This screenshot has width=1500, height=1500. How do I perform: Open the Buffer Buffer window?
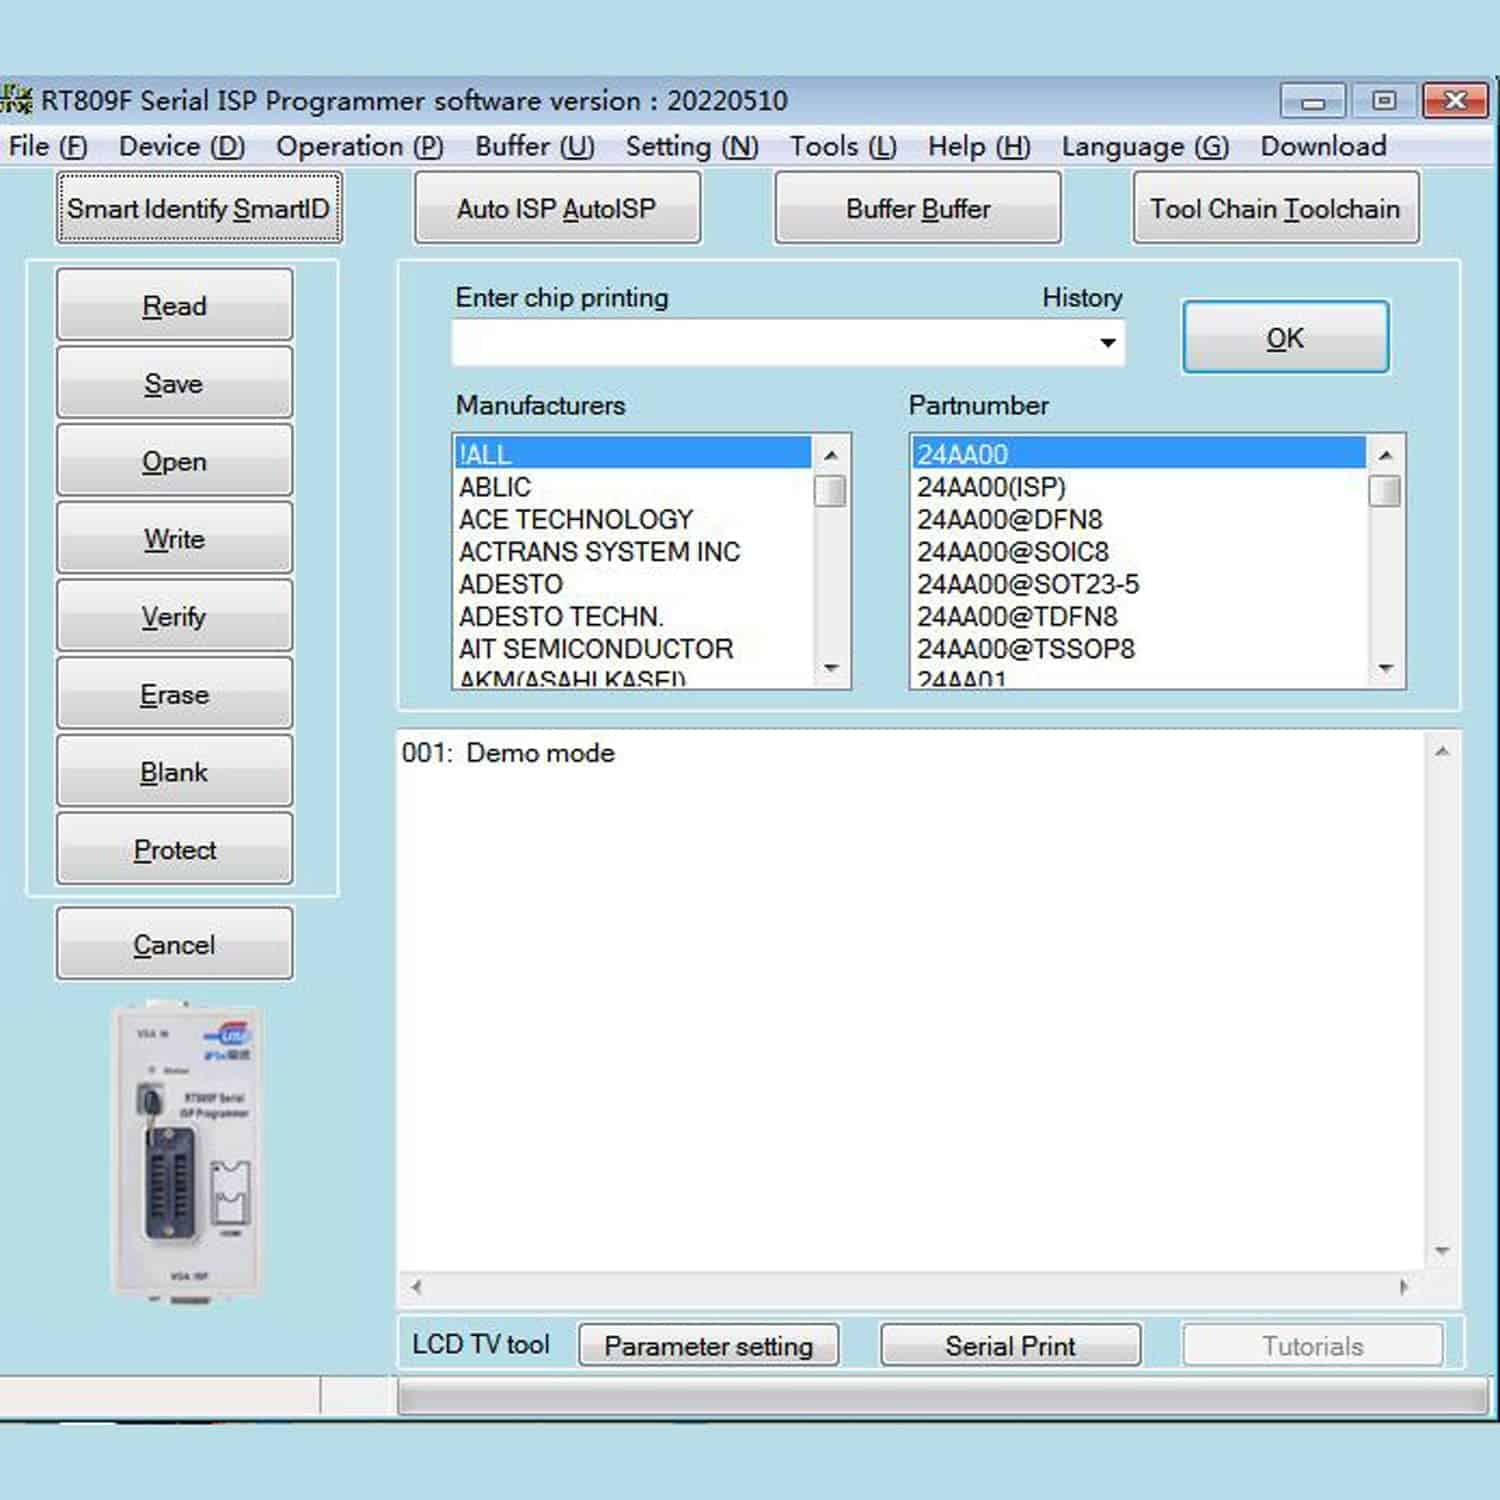pos(917,208)
